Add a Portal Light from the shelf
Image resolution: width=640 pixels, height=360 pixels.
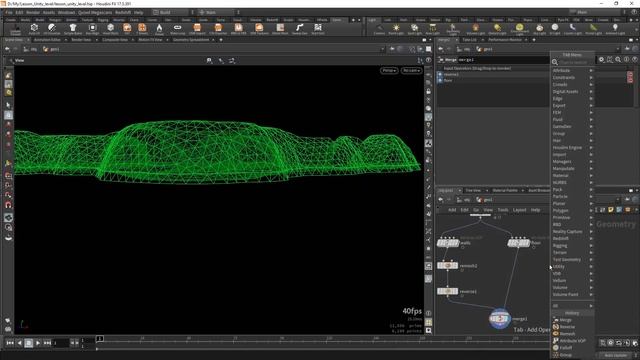tap(593, 29)
